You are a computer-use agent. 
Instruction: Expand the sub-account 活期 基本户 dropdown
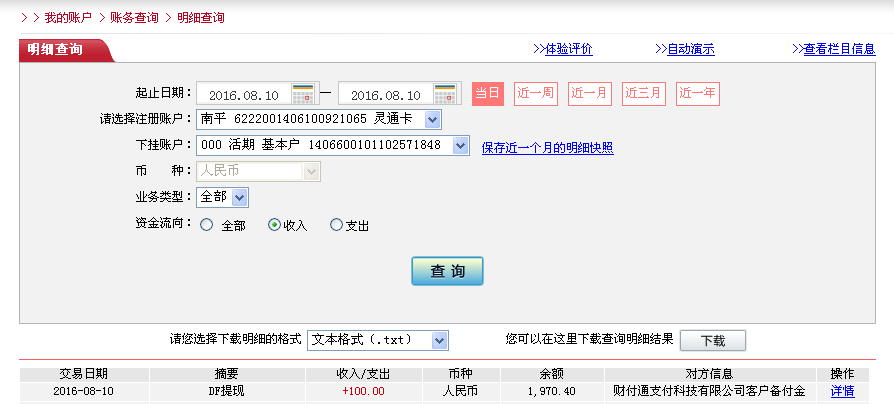[x=460, y=146]
